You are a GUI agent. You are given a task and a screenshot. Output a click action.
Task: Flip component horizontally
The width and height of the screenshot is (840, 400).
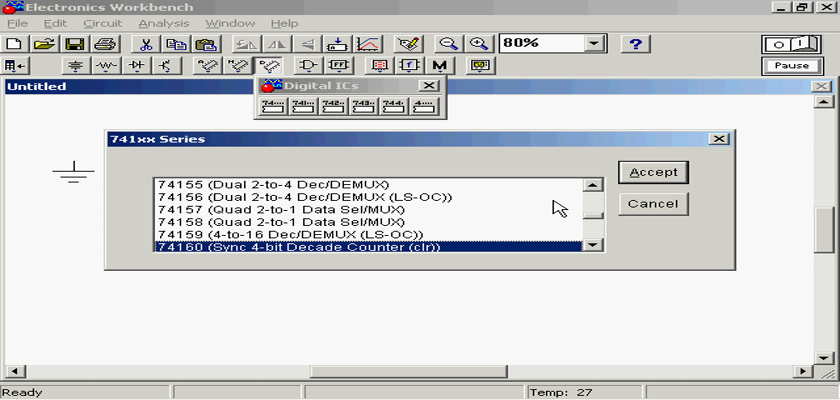(x=277, y=44)
